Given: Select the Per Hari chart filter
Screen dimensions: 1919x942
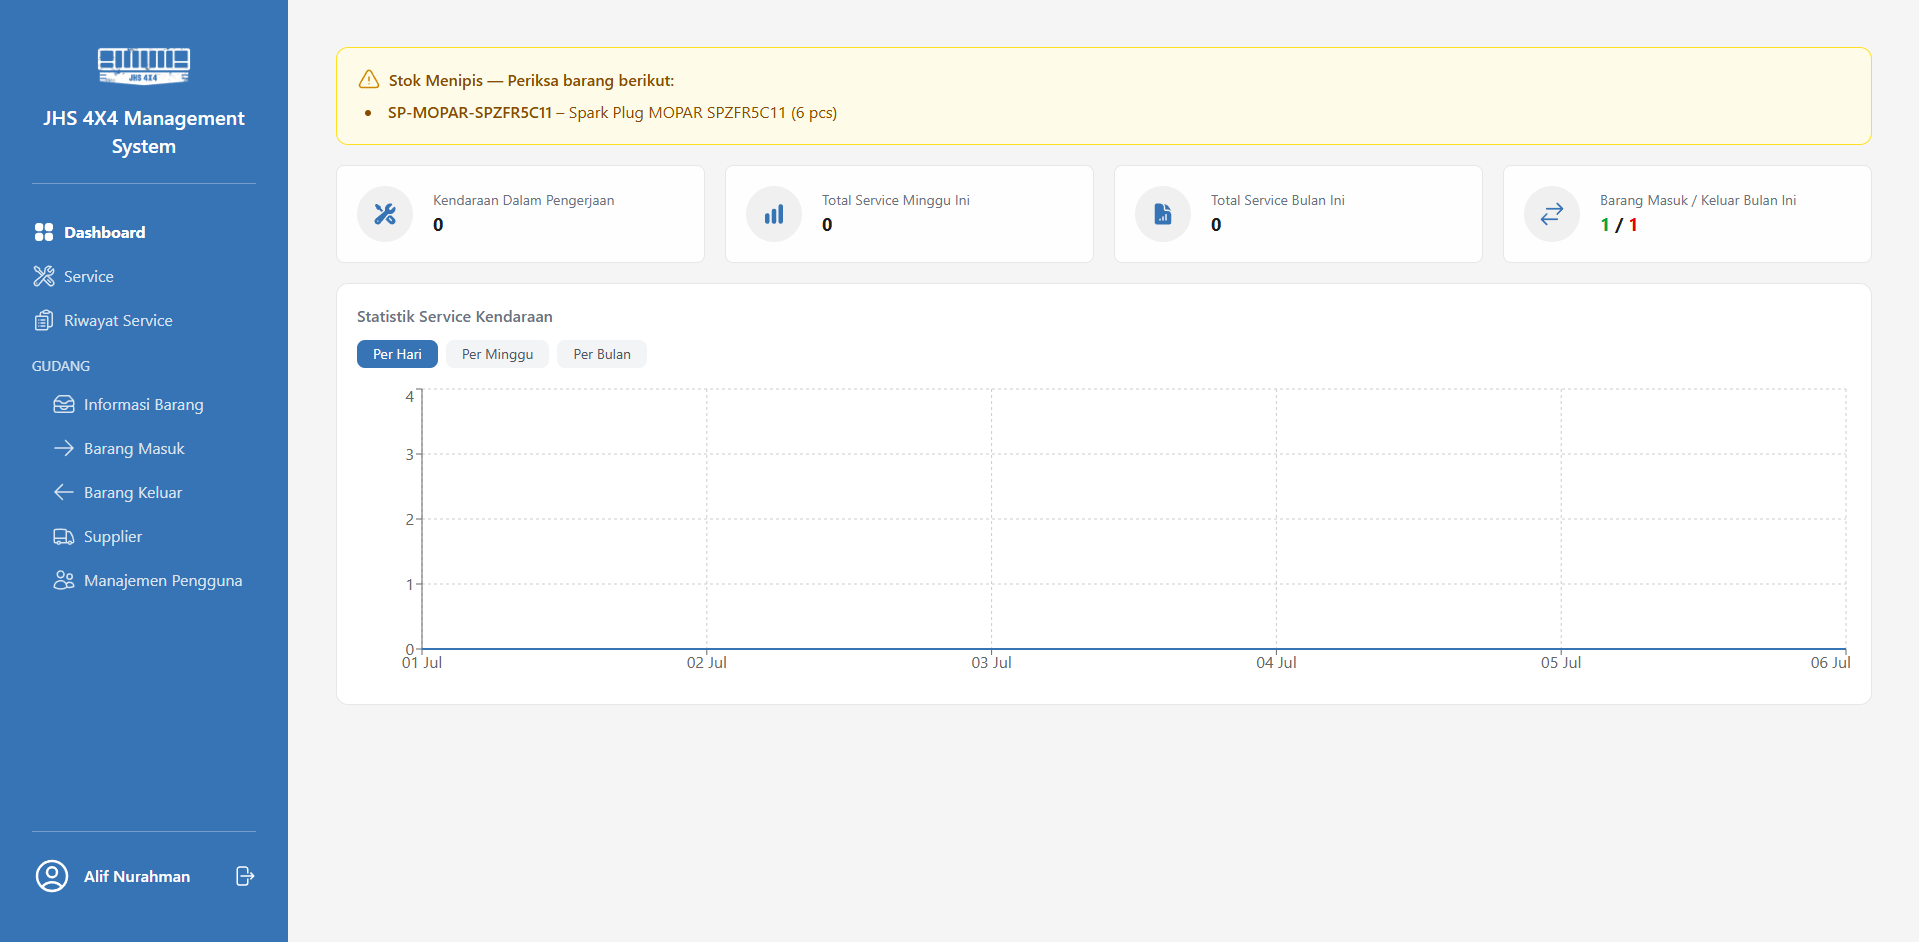Looking at the screenshot, I should (x=397, y=354).
